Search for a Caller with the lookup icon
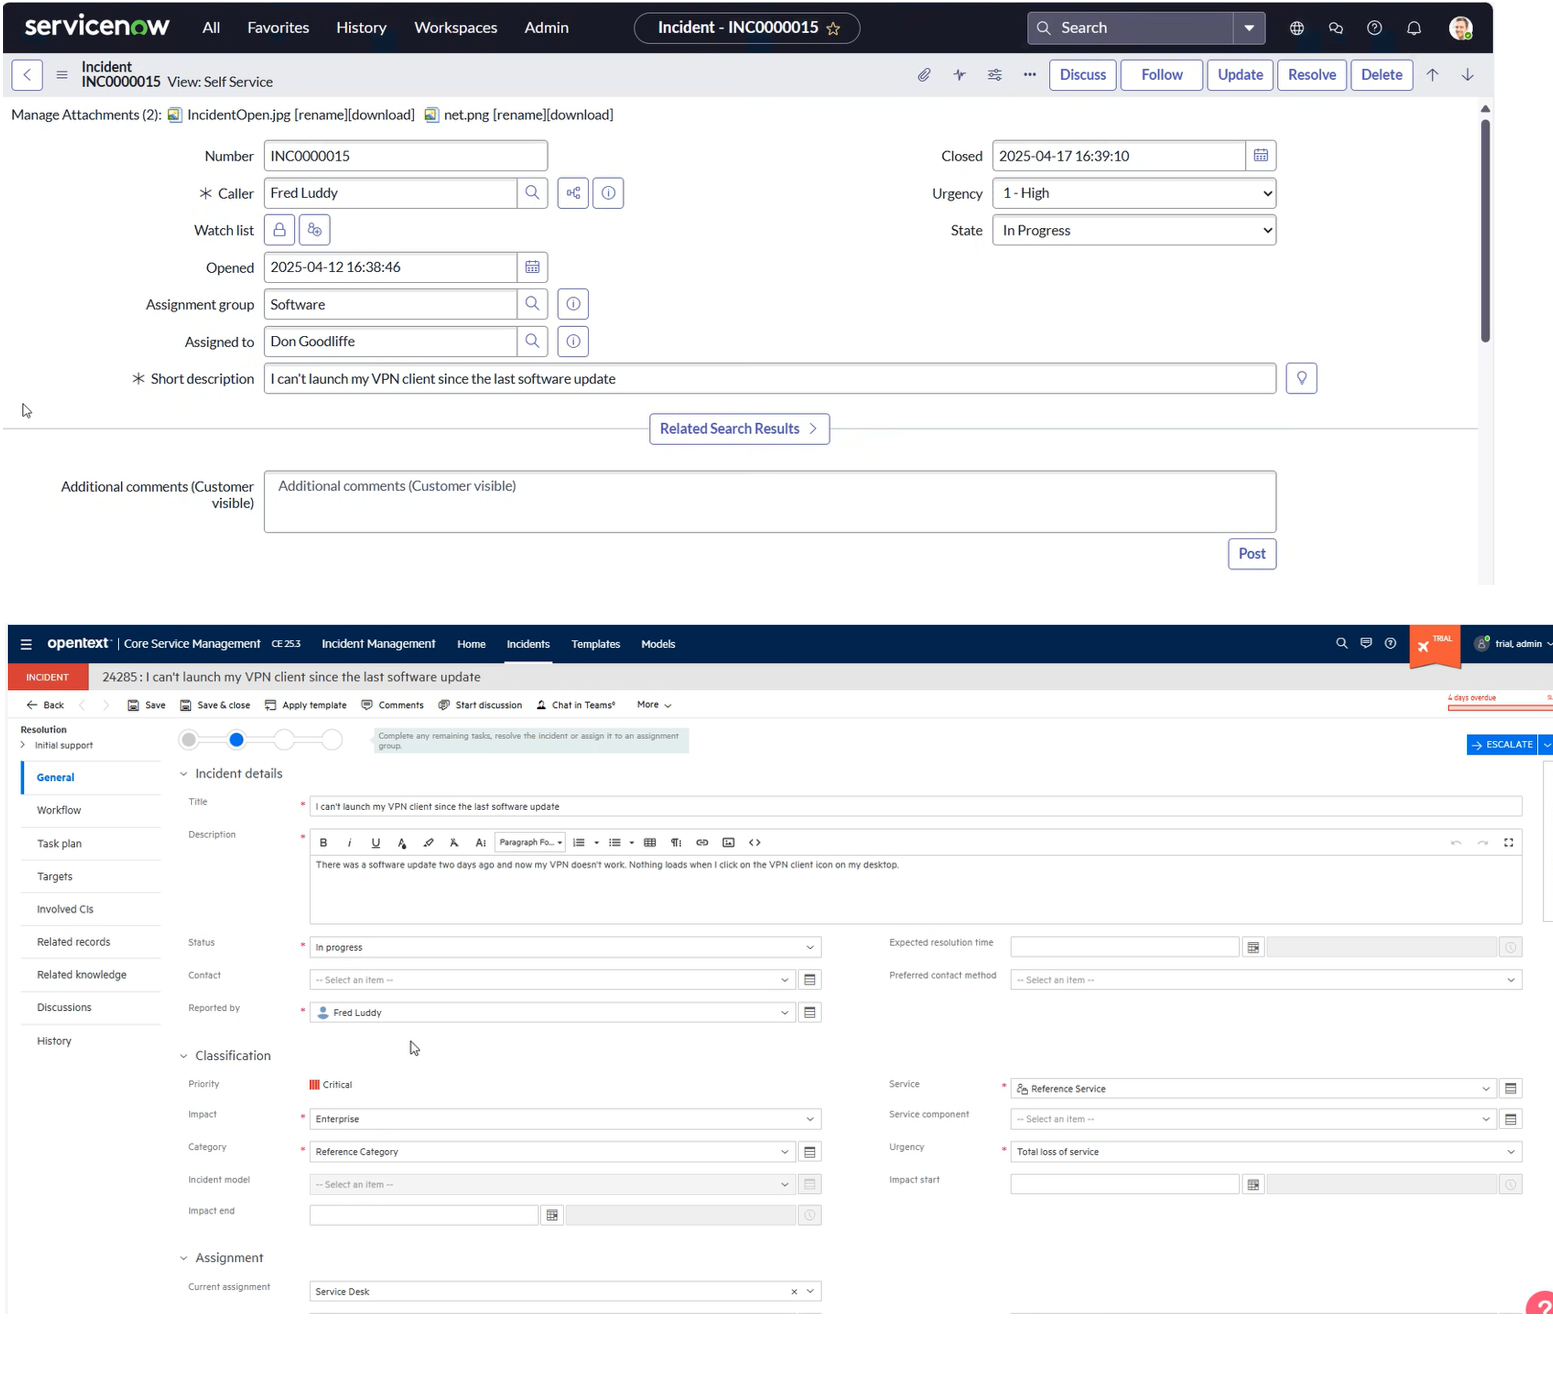The image size is (1553, 1398). (x=532, y=193)
